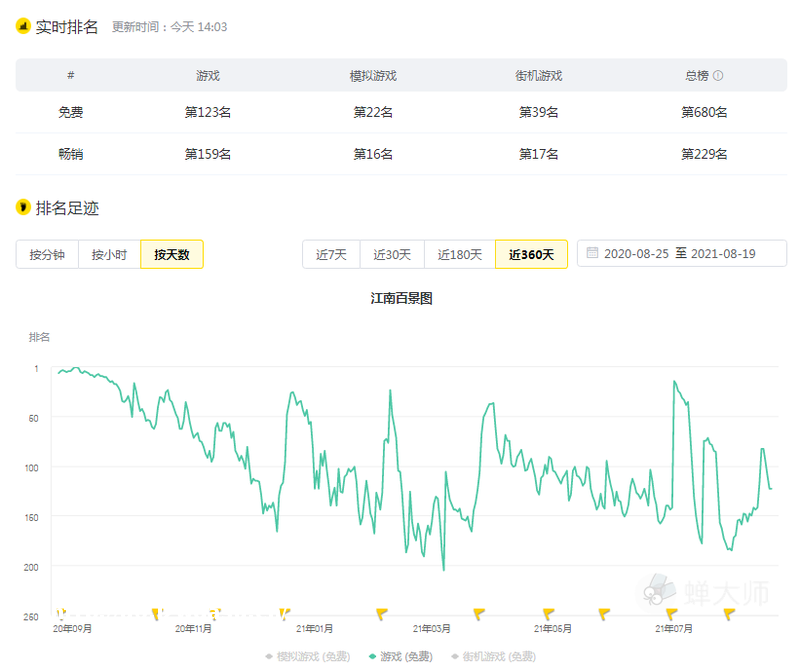This screenshot has height=671, width=800.
Task: Switch to the 近30天 time range
Action: (x=392, y=255)
